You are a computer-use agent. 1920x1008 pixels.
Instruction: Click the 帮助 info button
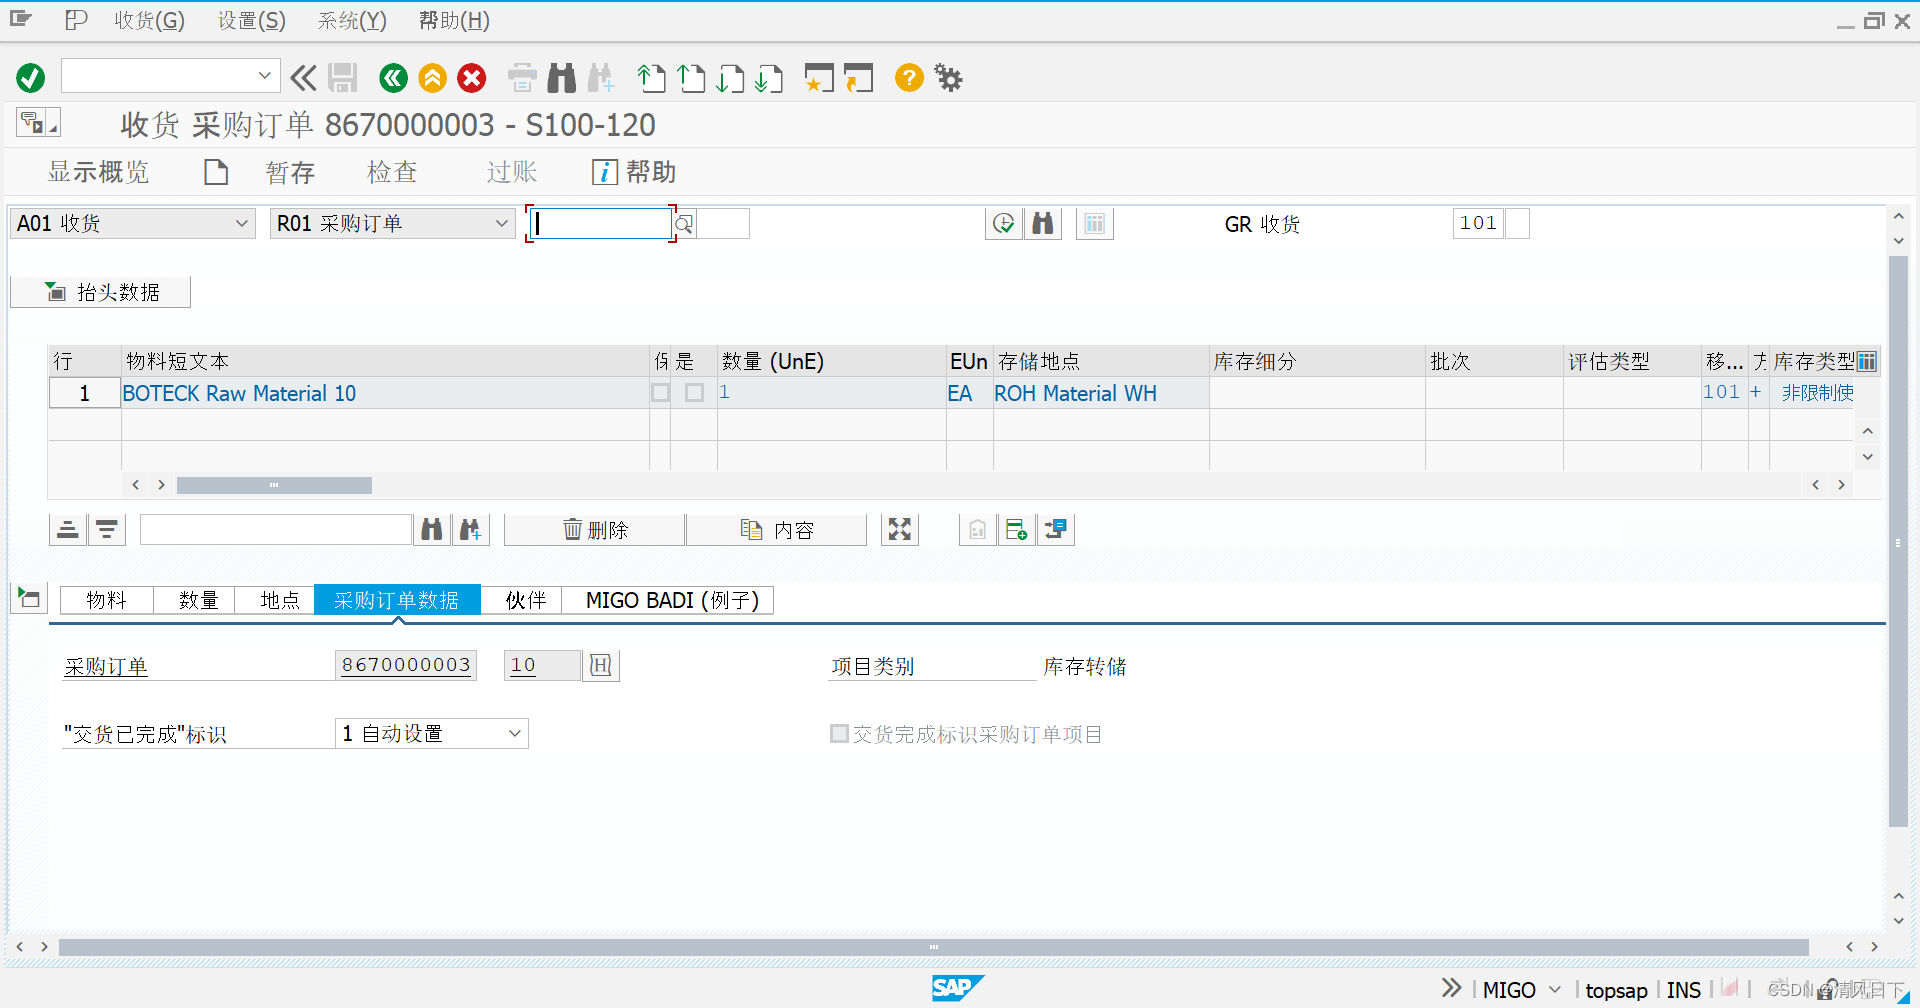(x=634, y=172)
